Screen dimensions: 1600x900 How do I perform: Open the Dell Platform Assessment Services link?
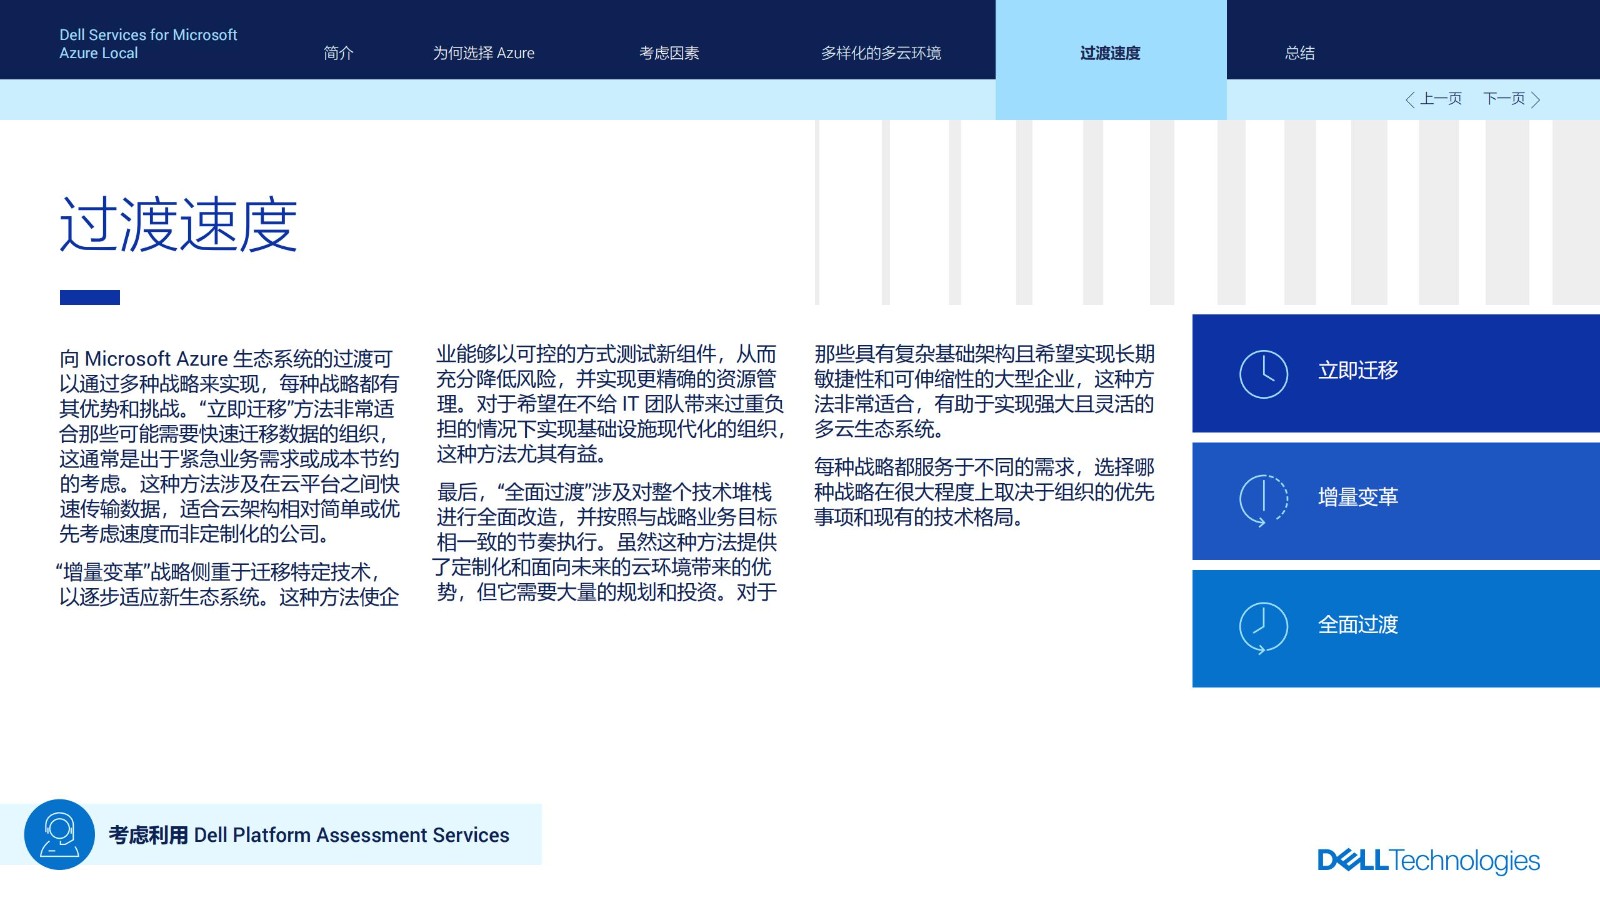[309, 835]
